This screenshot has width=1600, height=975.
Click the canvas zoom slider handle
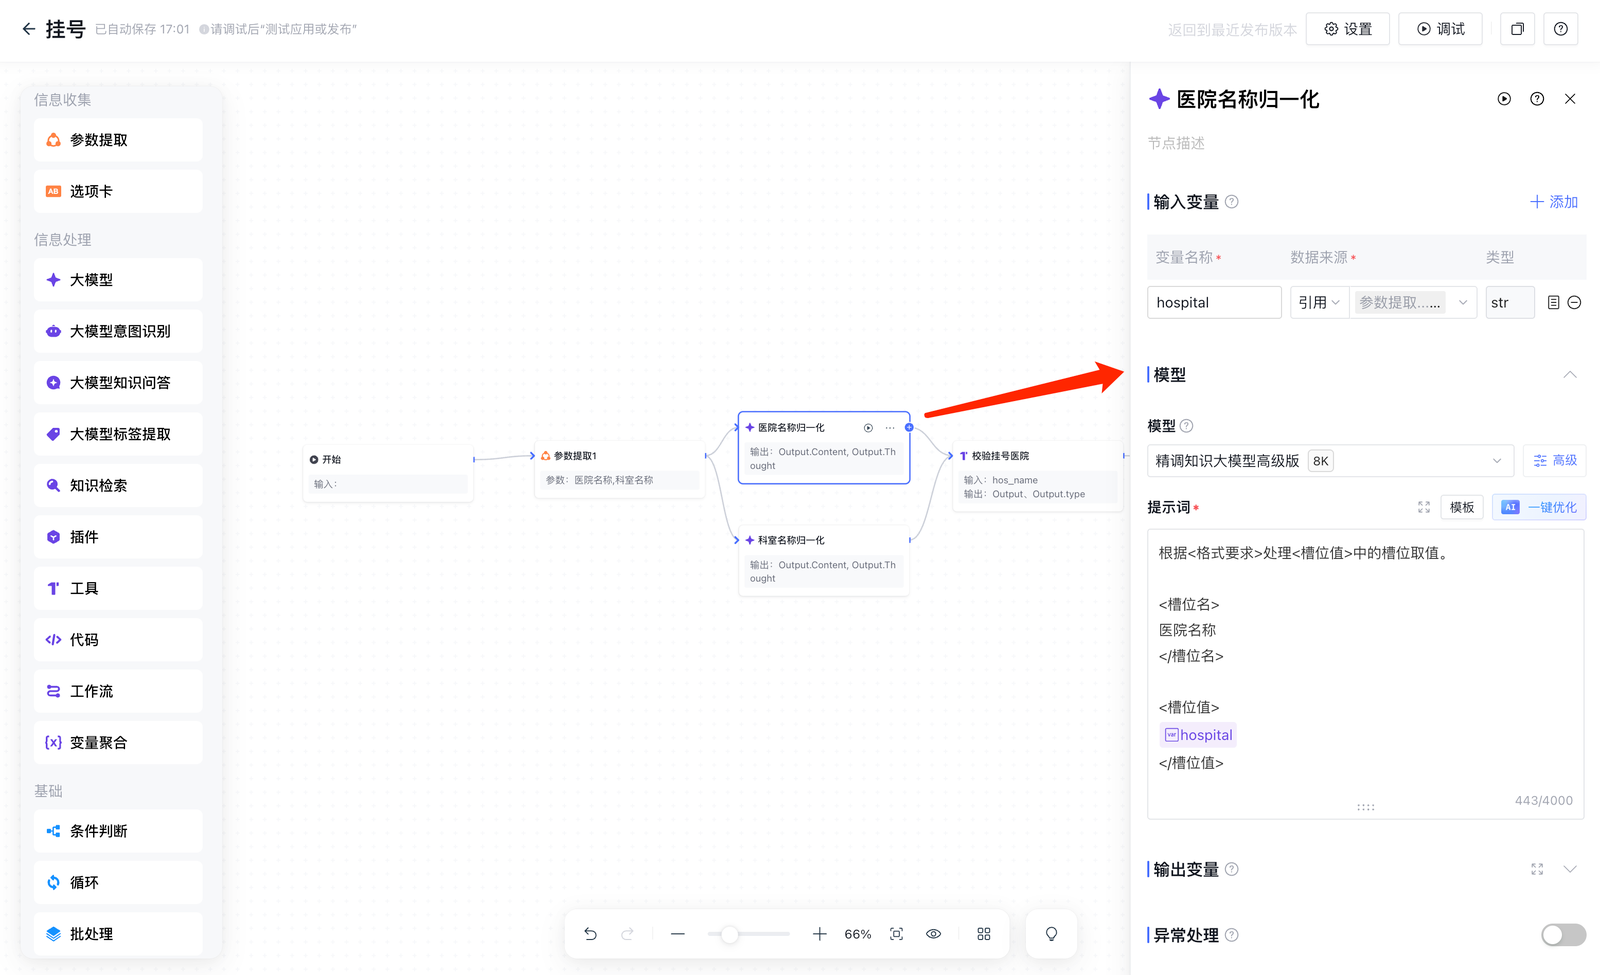(x=730, y=934)
